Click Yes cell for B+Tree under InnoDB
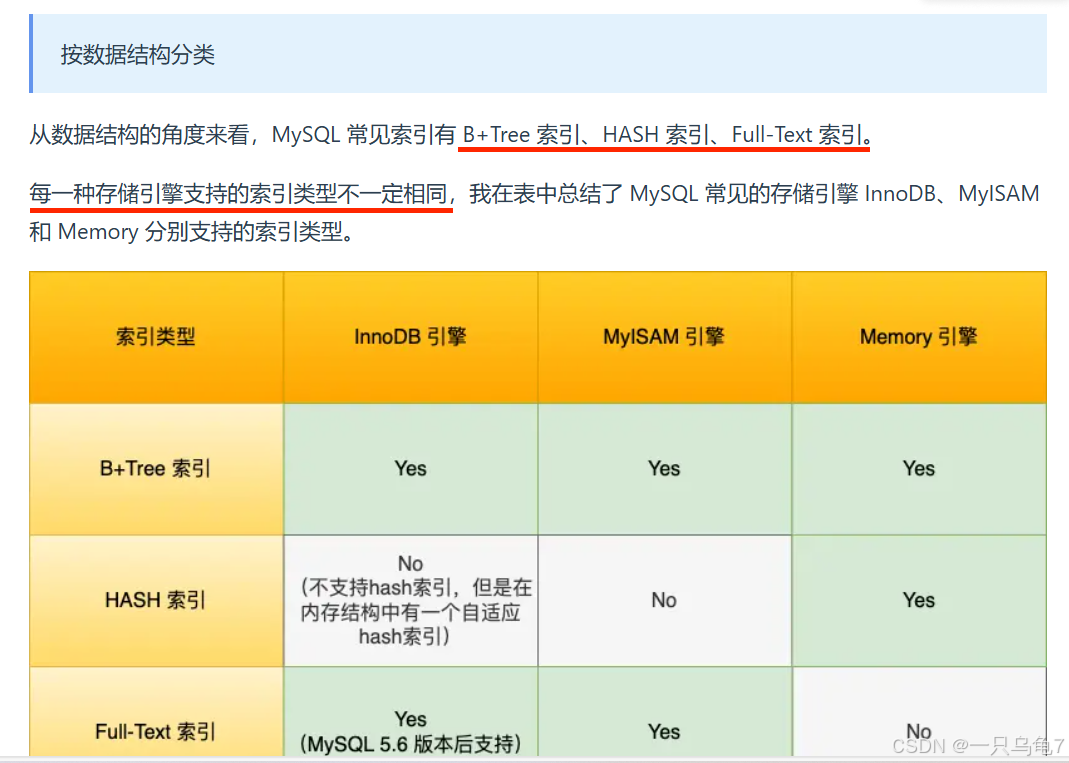The width and height of the screenshot is (1069, 763). point(410,468)
